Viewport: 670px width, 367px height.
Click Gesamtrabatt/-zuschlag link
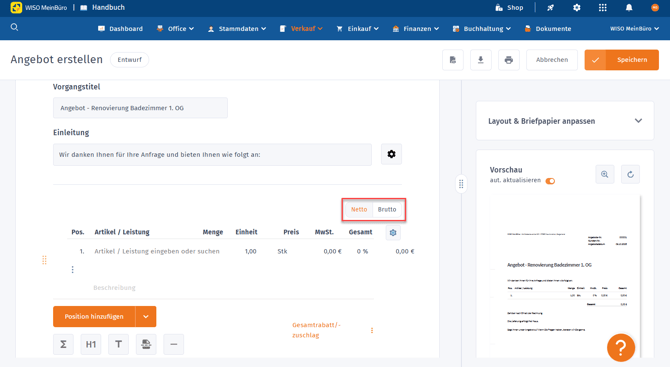point(316,330)
